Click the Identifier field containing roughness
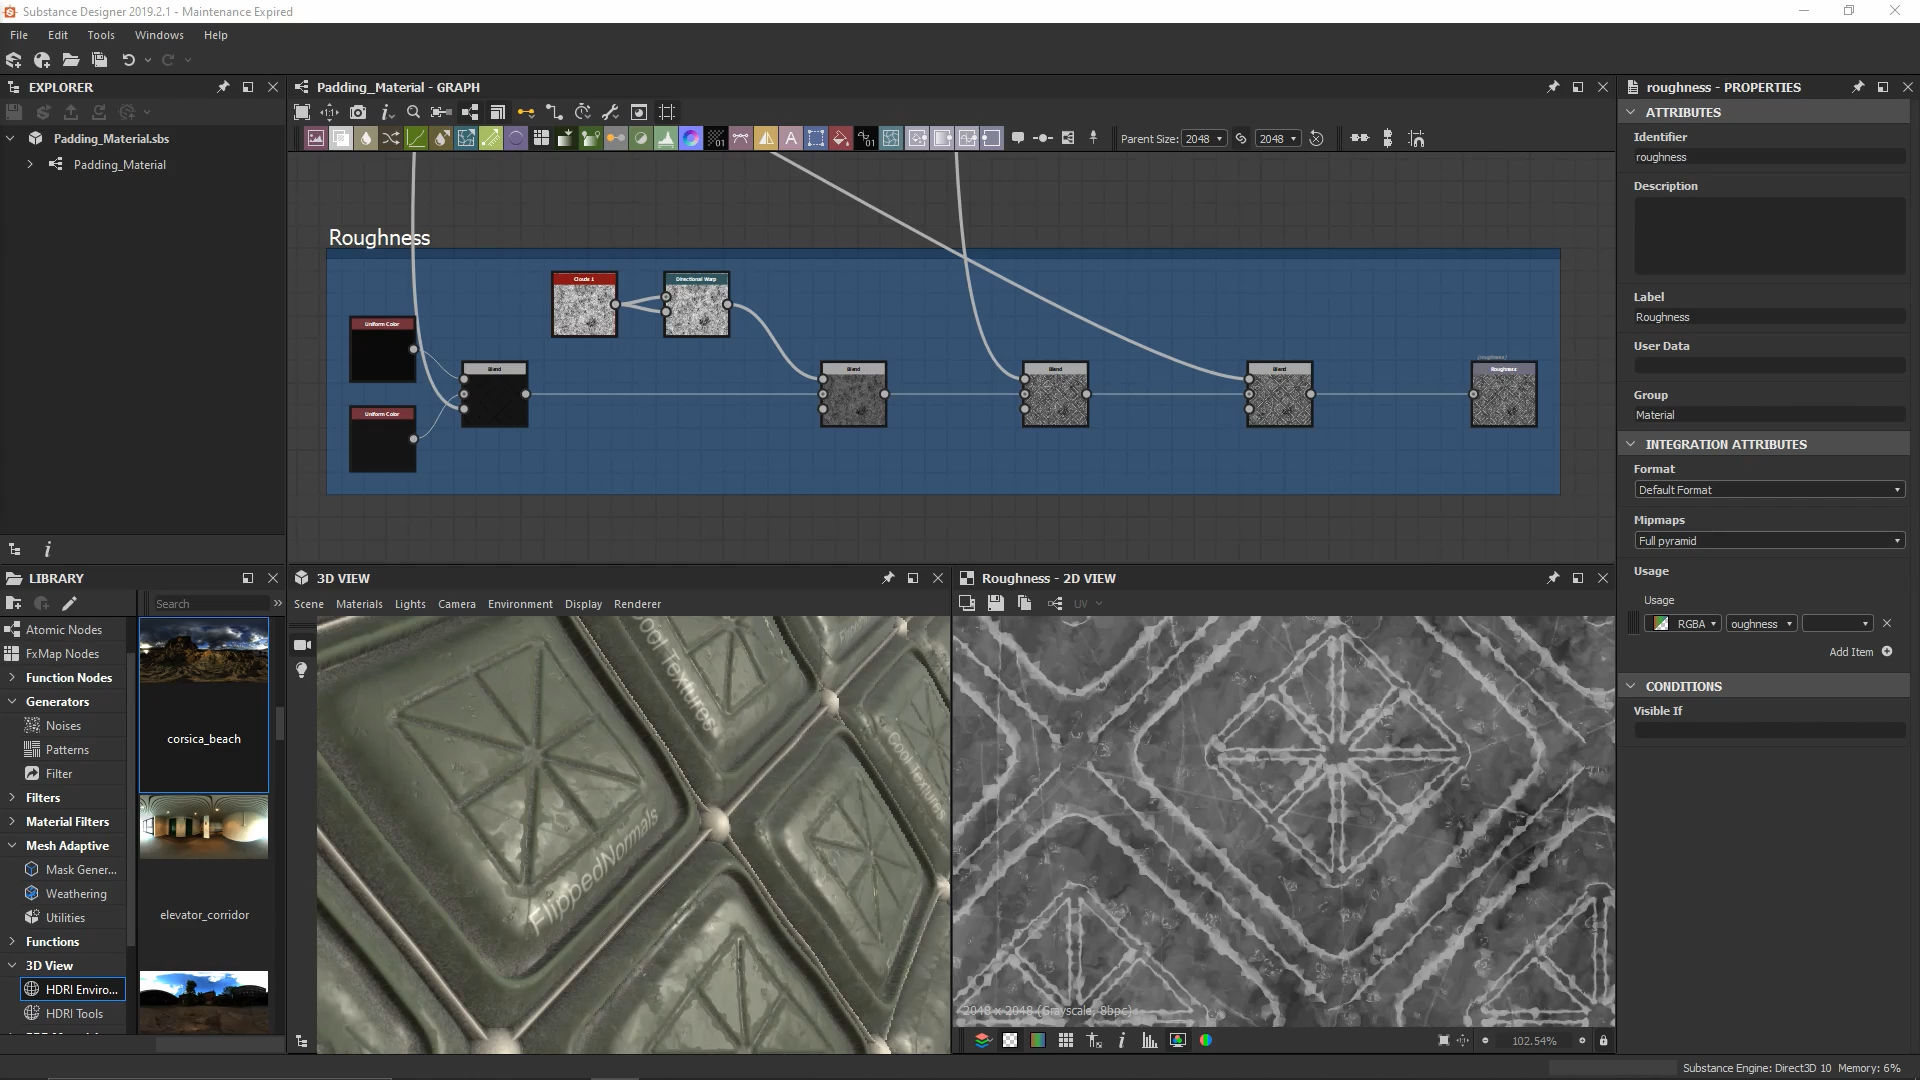The width and height of the screenshot is (1920, 1080). coord(1769,157)
